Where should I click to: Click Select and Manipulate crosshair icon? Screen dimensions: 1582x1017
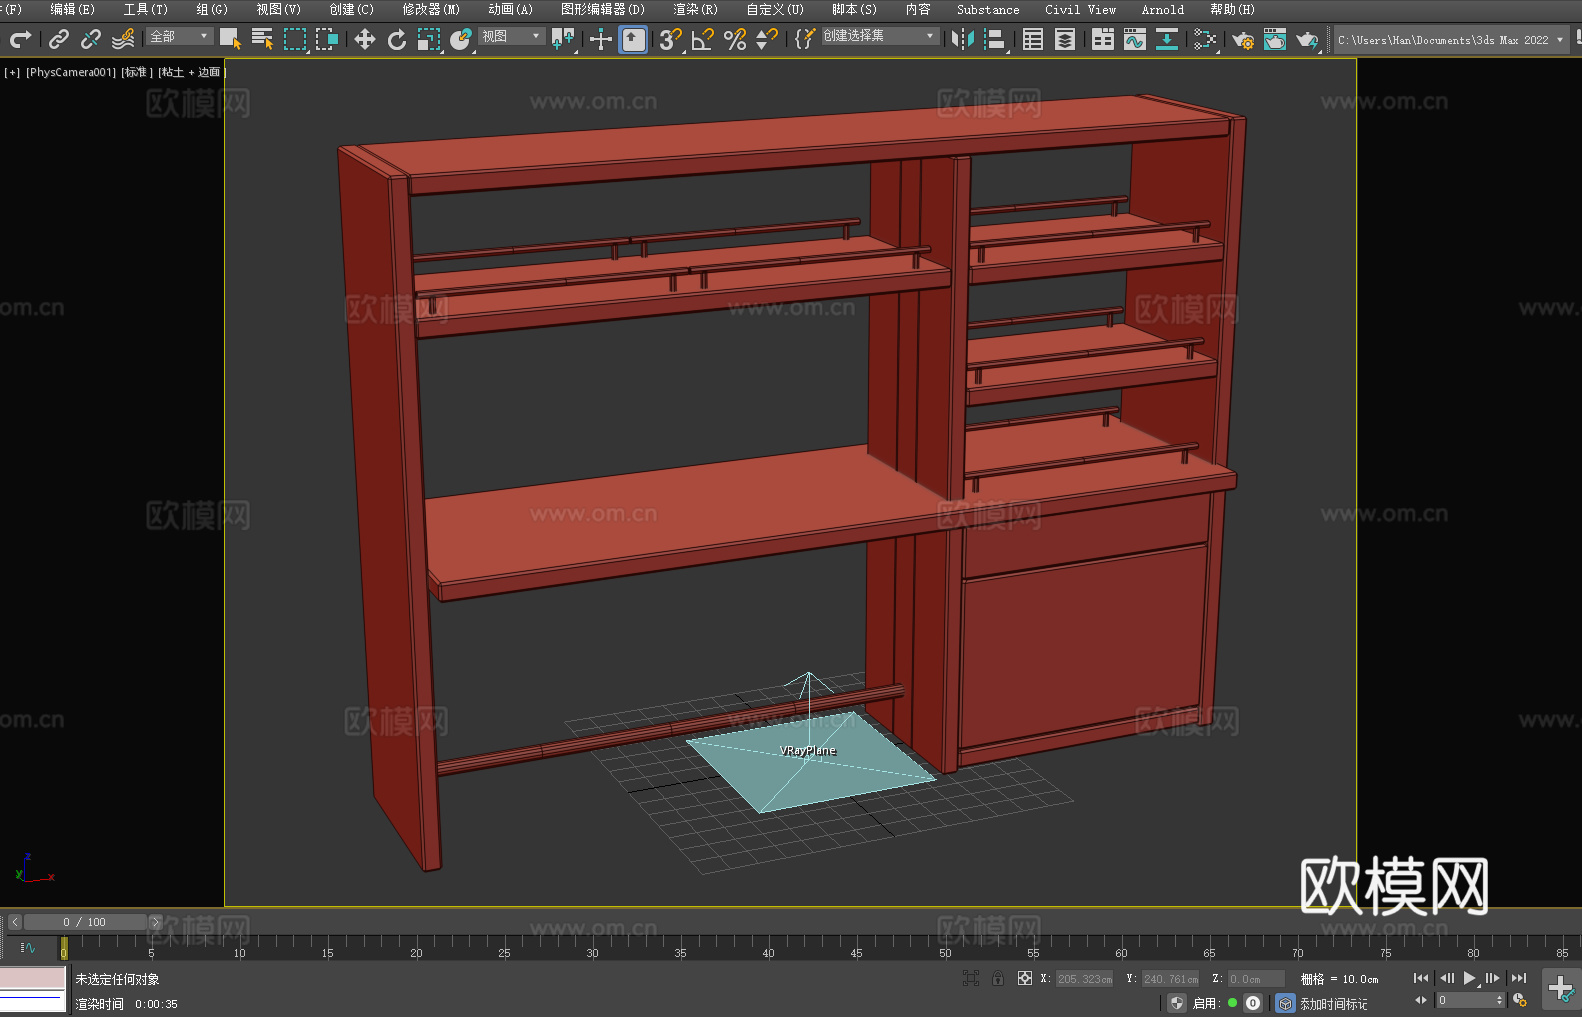coord(601,39)
